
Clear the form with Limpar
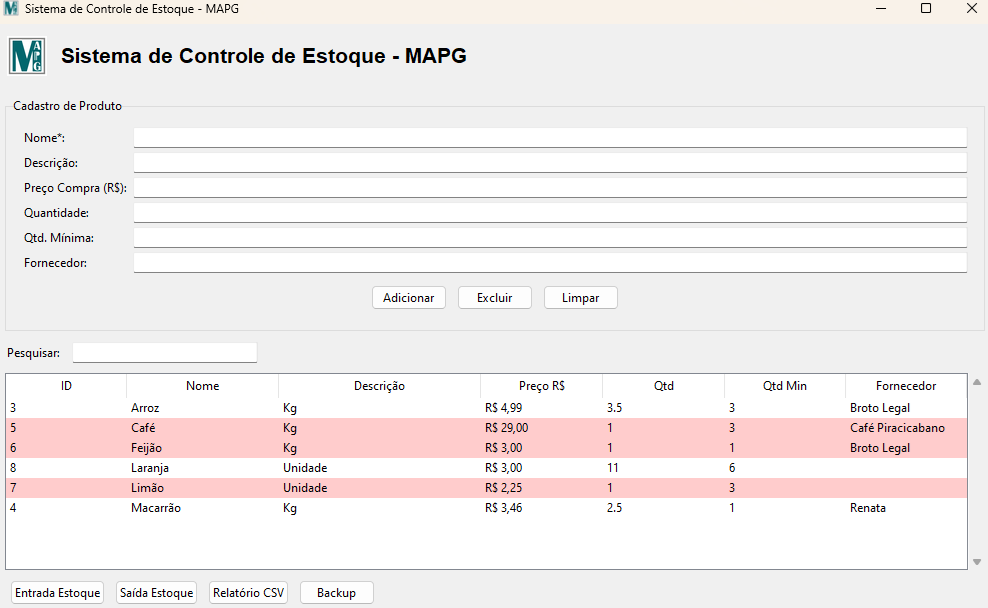pyautogui.click(x=580, y=298)
